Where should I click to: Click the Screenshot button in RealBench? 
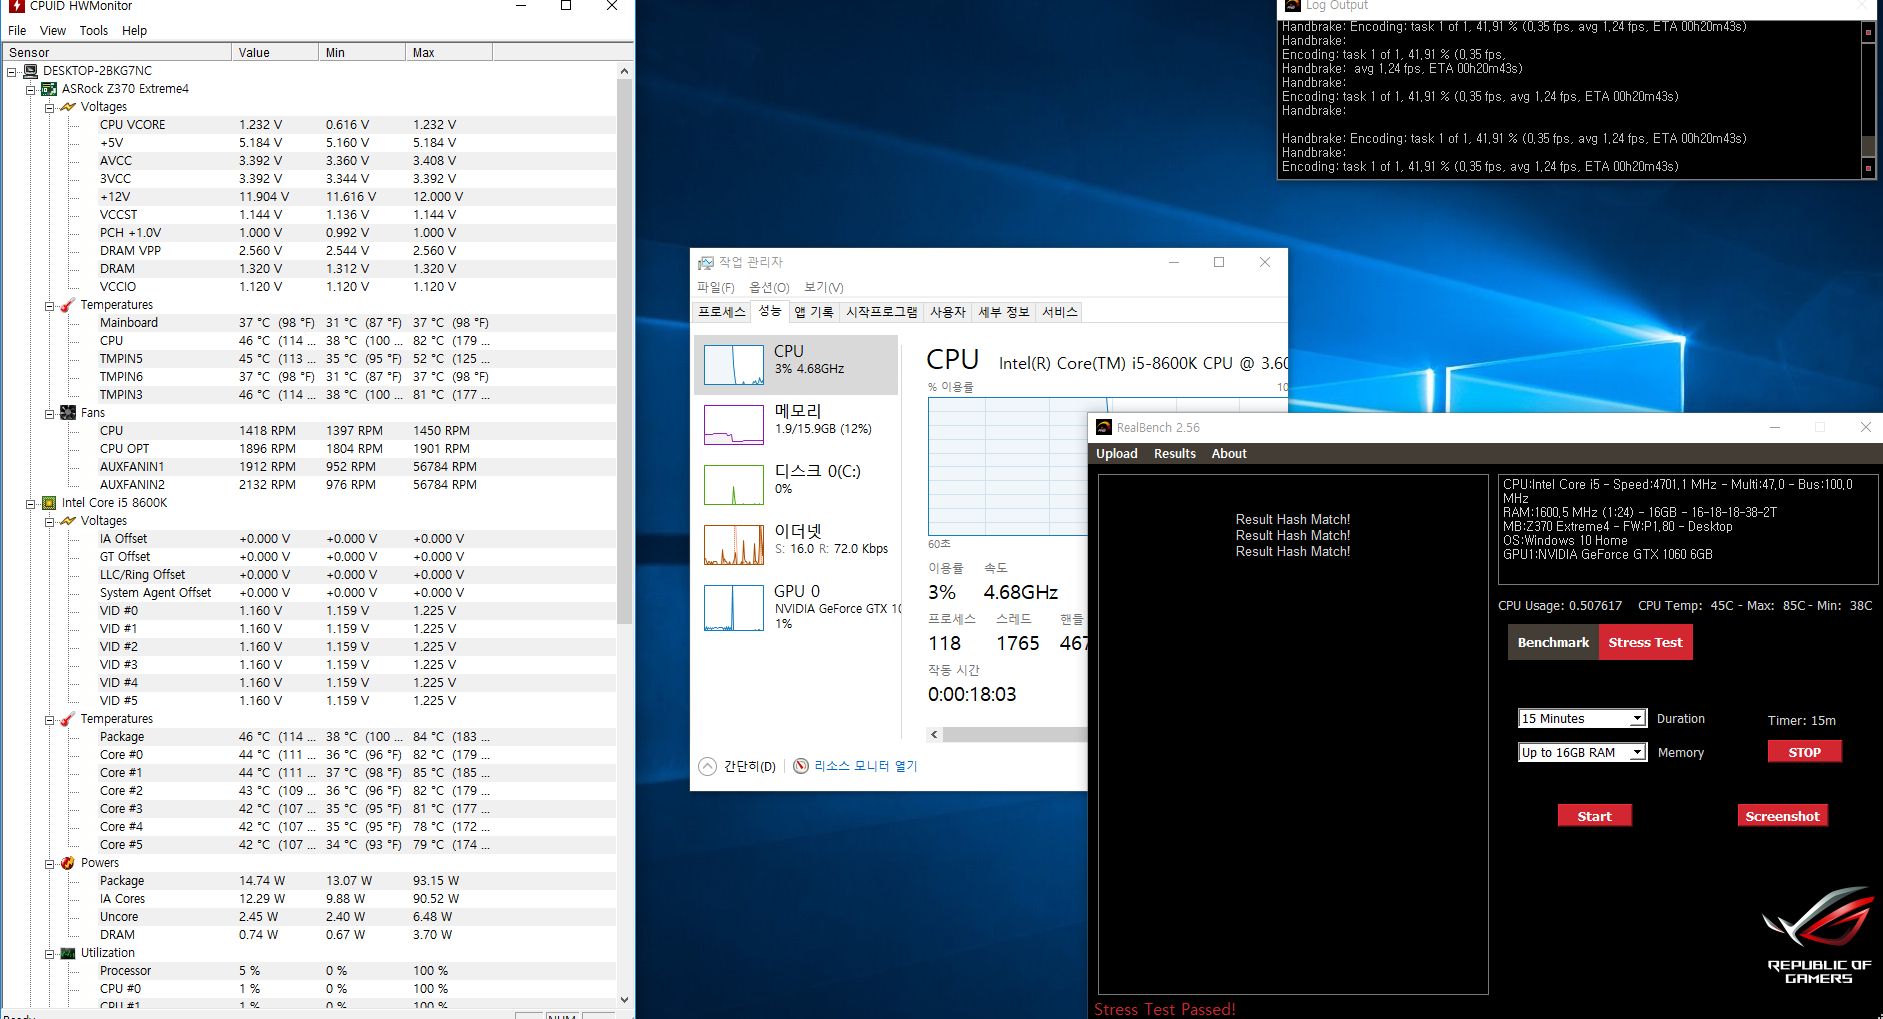pyautogui.click(x=1782, y=816)
